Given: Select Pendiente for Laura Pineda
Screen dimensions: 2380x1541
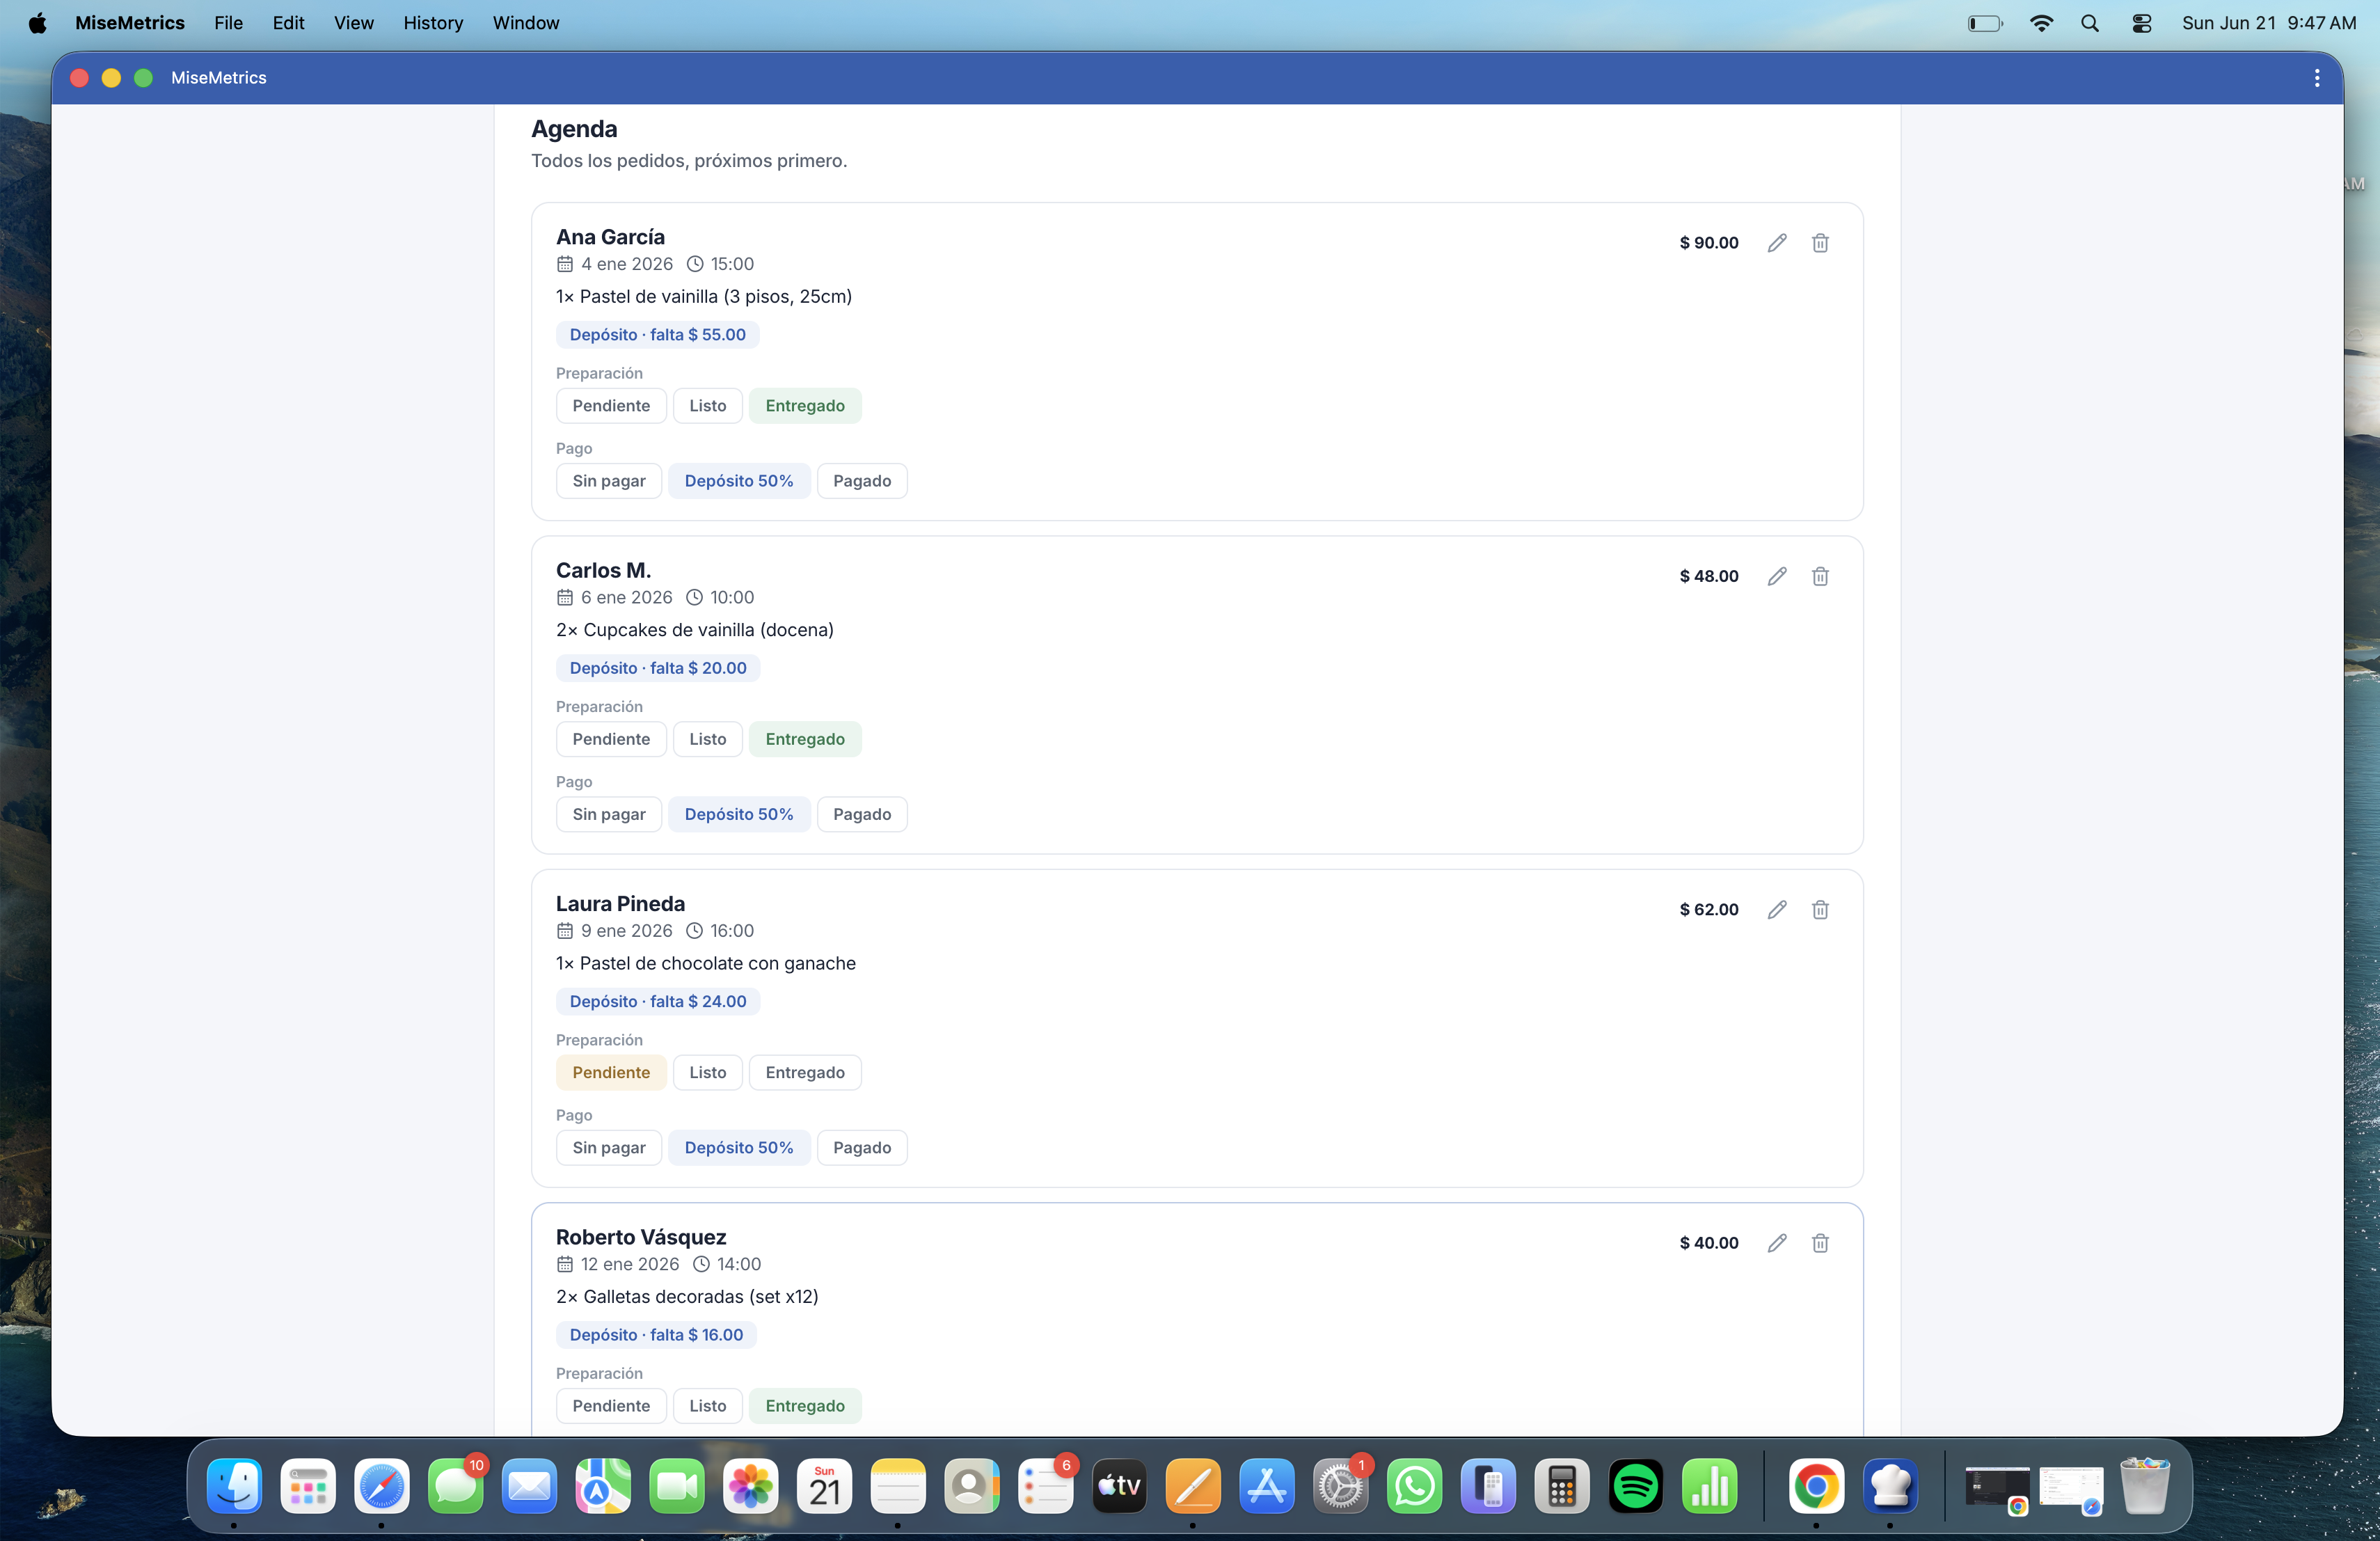Looking at the screenshot, I should tap(611, 1072).
